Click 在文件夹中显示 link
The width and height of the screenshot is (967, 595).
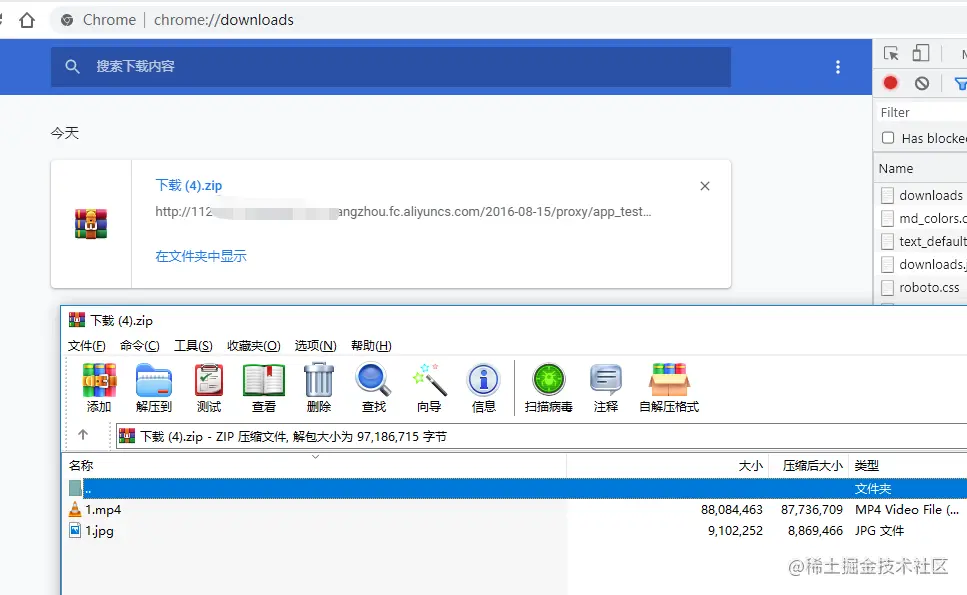point(201,256)
